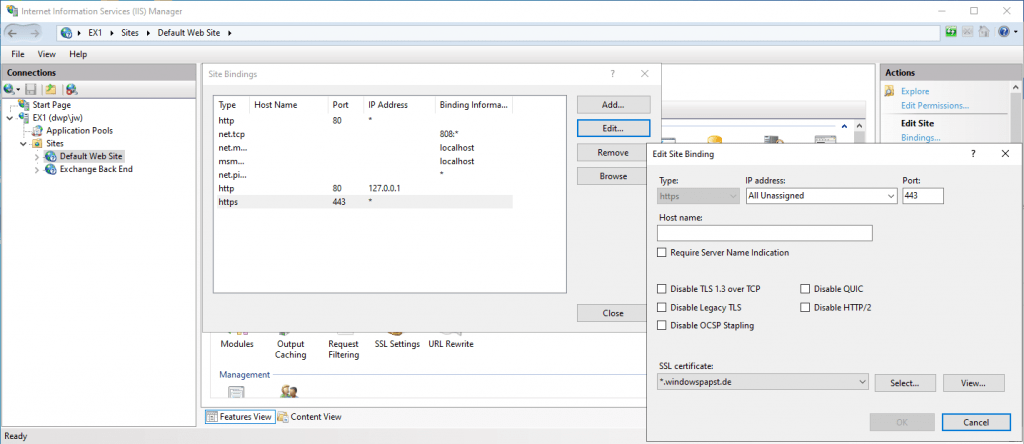Screen dimensions: 1024x444
Task: Click the View... certificate button
Action: [x=974, y=382]
